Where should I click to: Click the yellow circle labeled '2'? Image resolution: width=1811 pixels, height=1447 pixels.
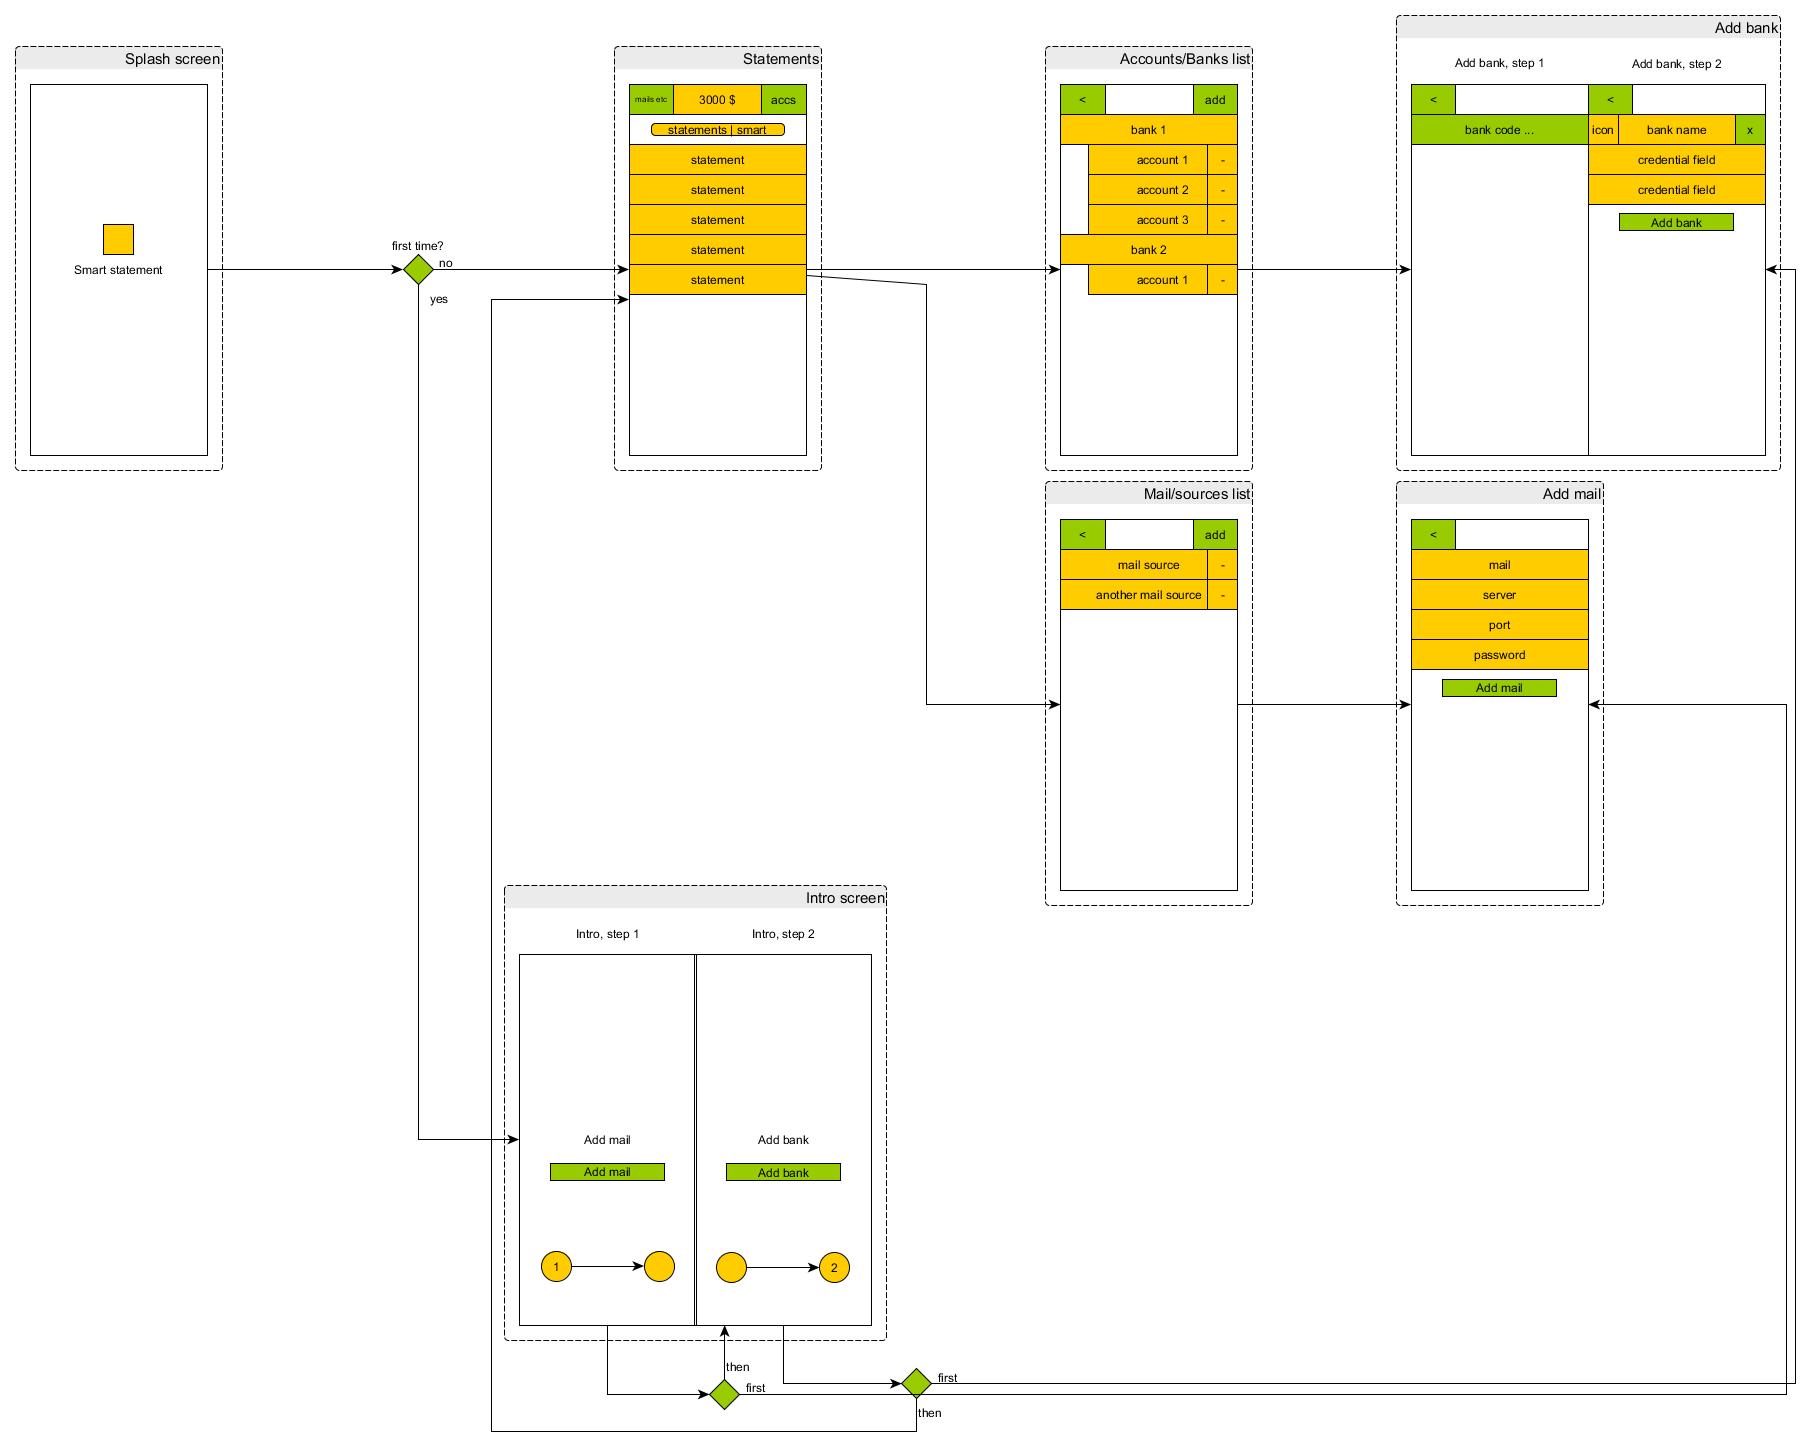(834, 1267)
